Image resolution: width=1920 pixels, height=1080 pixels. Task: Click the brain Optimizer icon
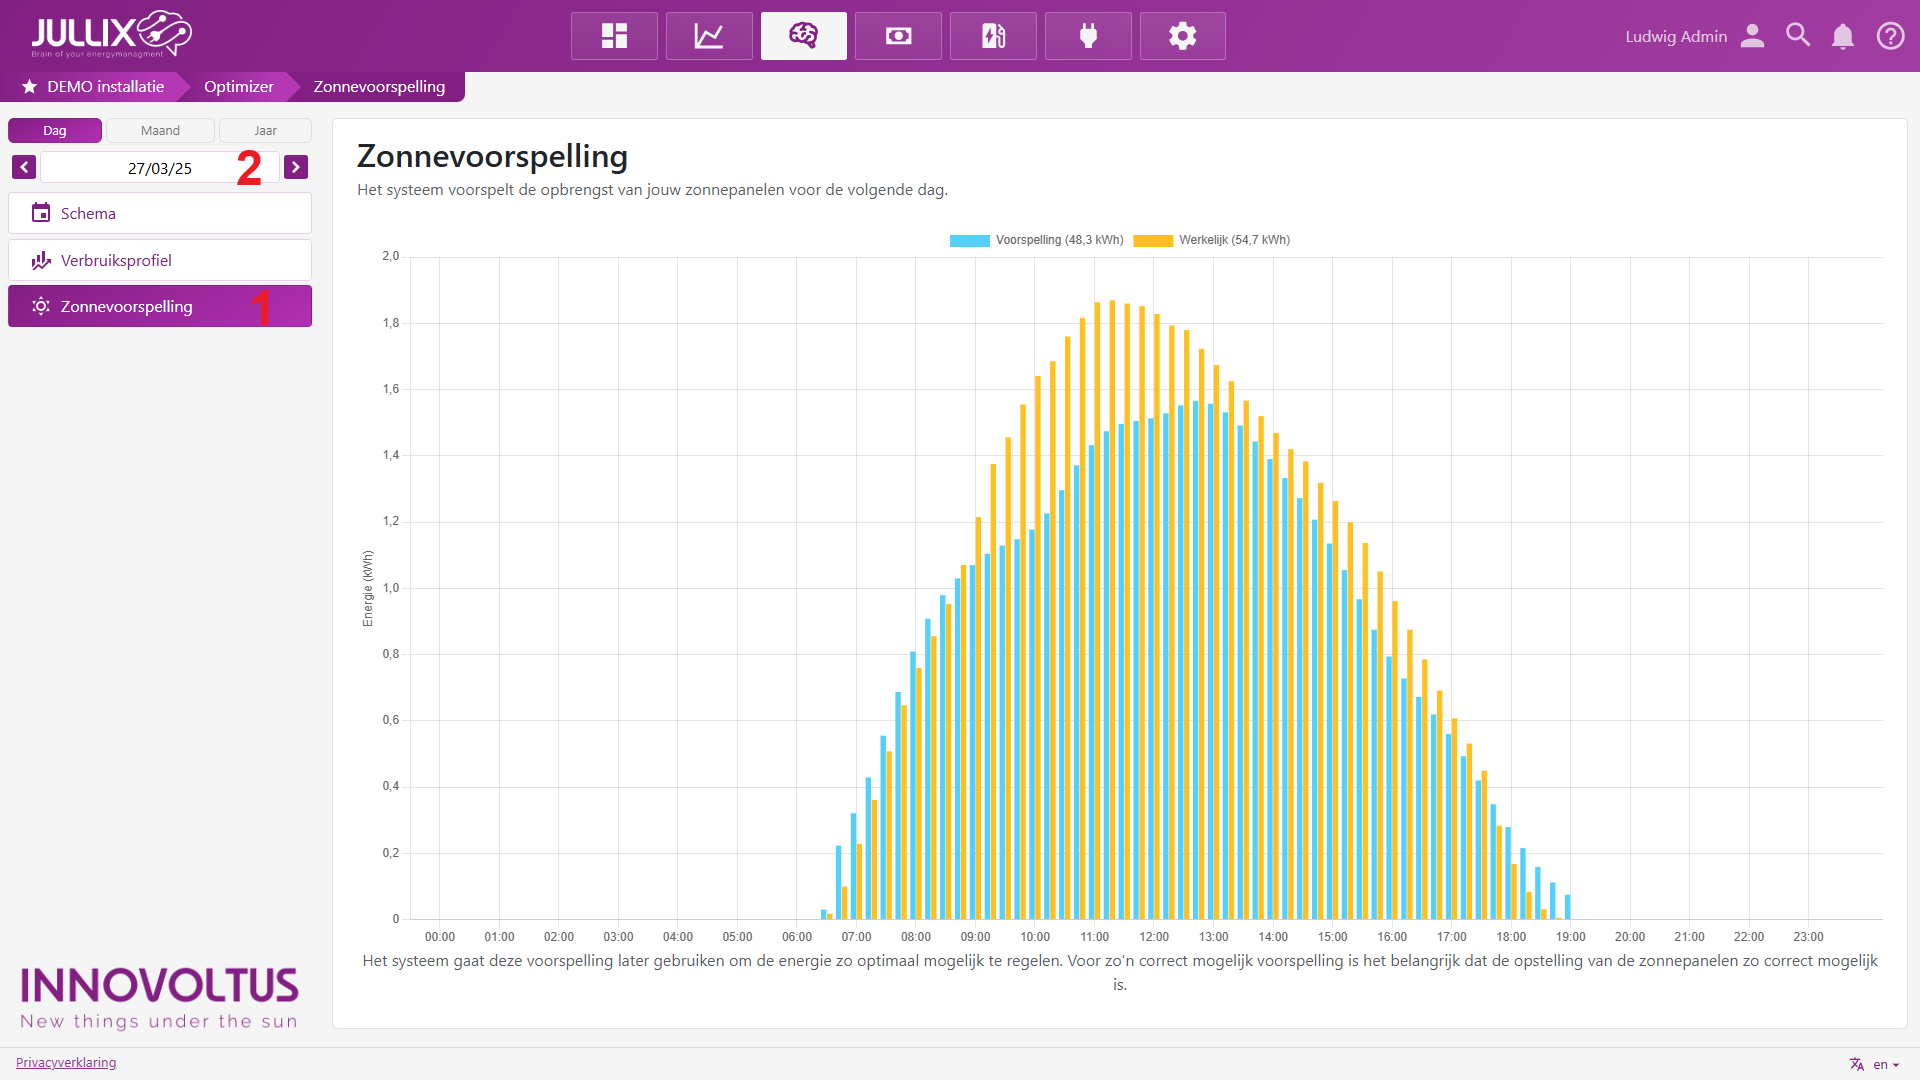tap(803, 36)
